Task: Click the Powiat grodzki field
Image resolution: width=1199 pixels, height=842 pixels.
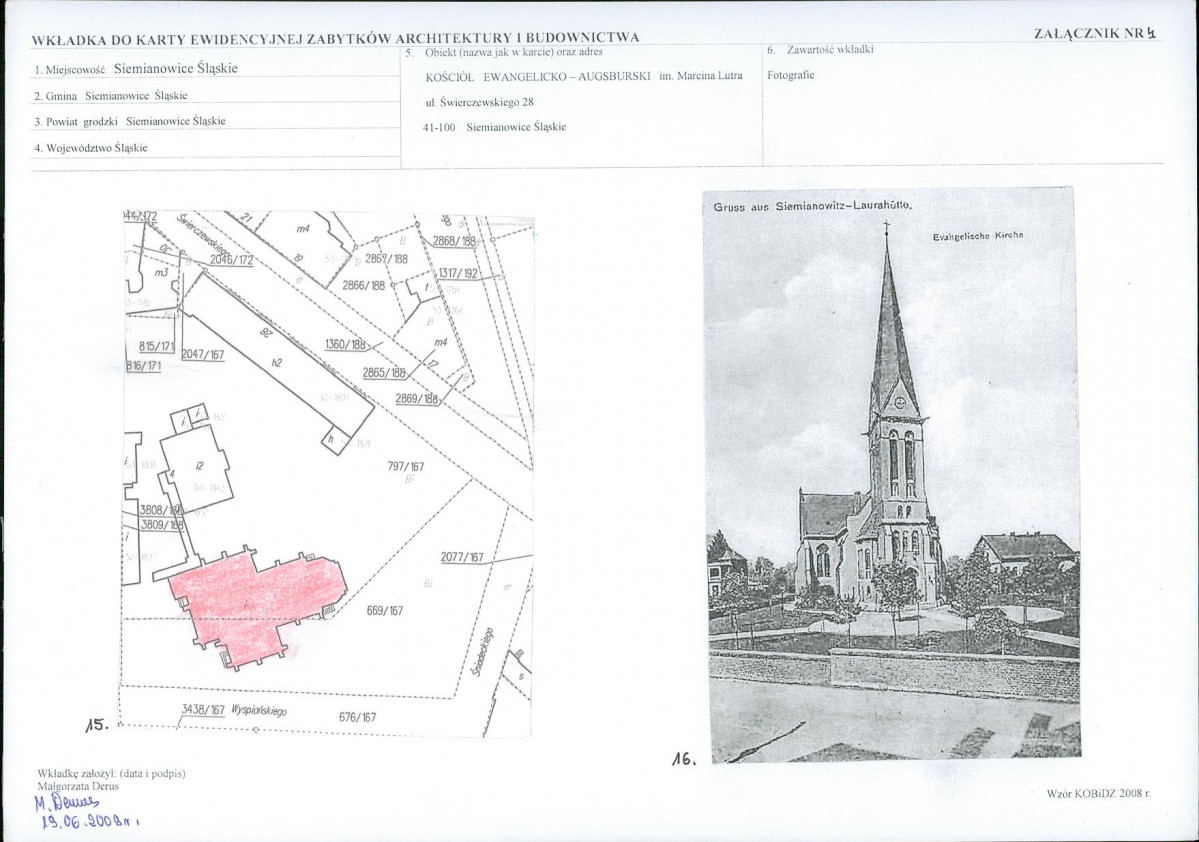Action: (x=129, y=121)
